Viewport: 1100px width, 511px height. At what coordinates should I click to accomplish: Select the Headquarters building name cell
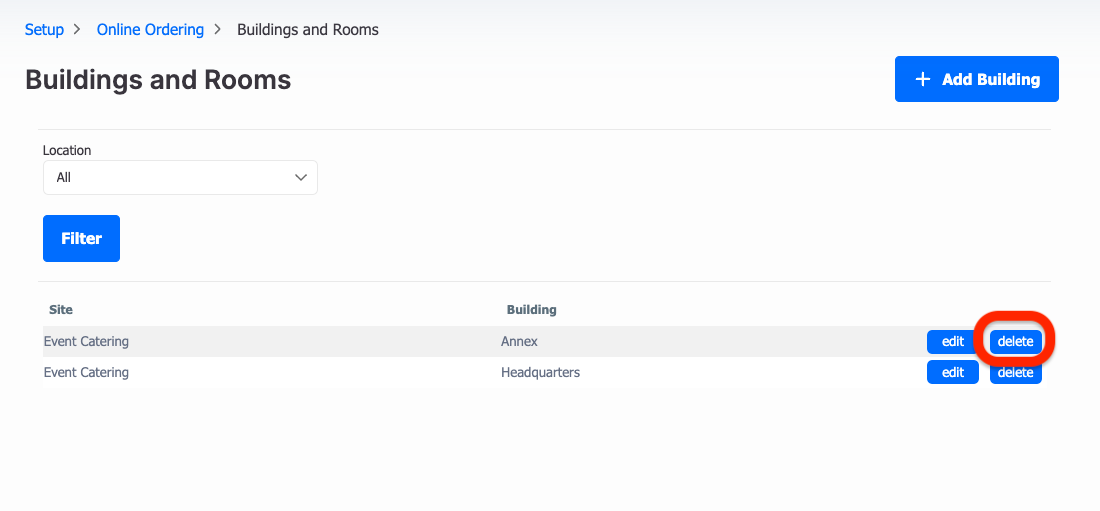click(540, 372)
